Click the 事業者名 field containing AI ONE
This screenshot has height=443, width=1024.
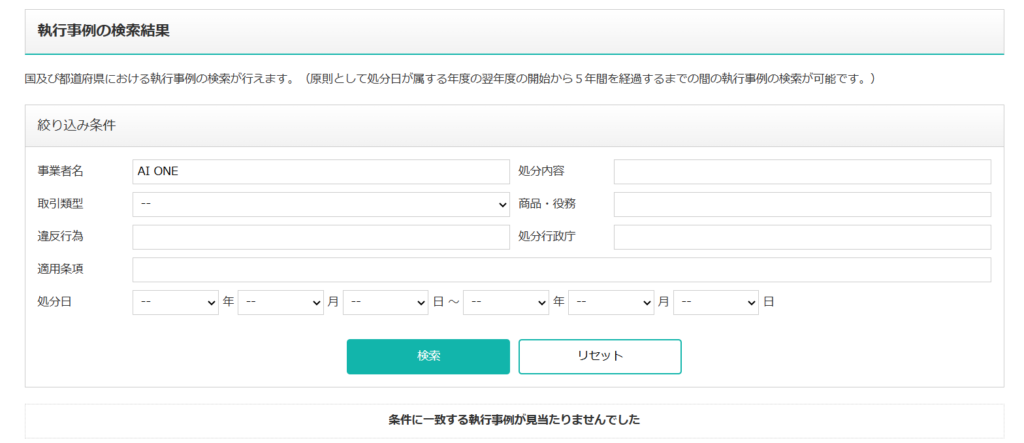[x=320, y=172]
